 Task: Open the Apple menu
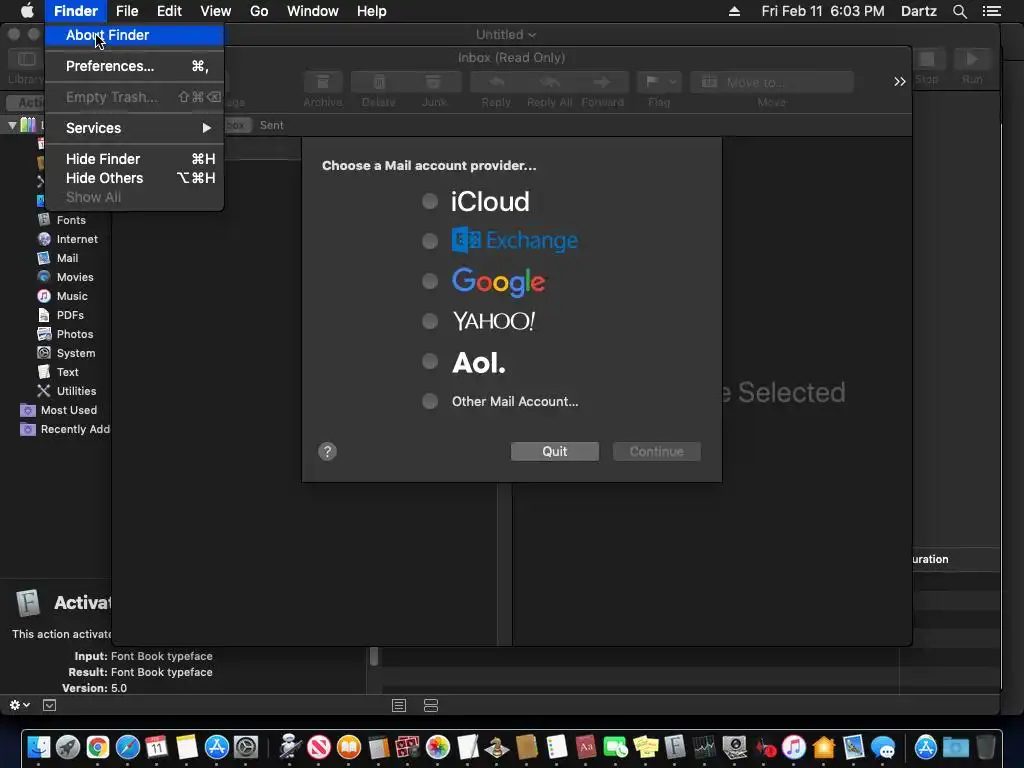pyautogui.click(x=27, y=11)
